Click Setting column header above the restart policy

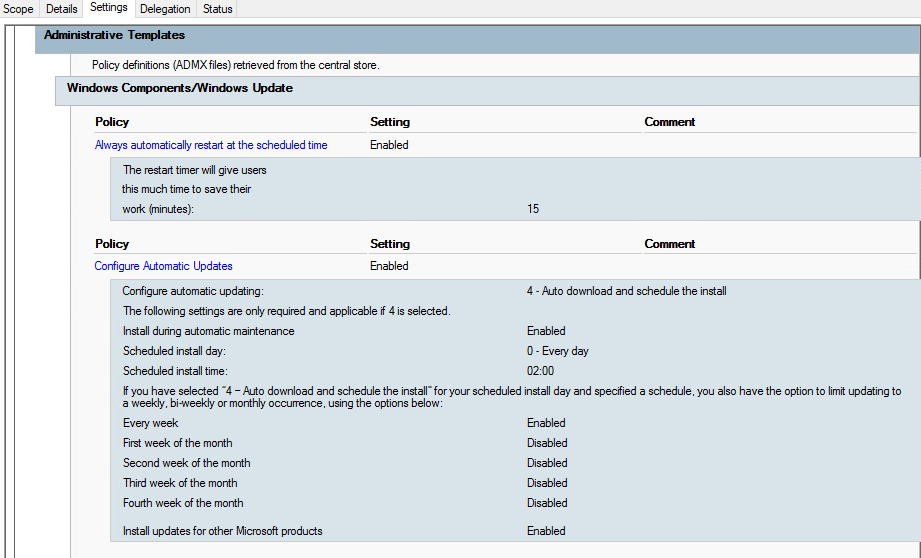point(390,122)
